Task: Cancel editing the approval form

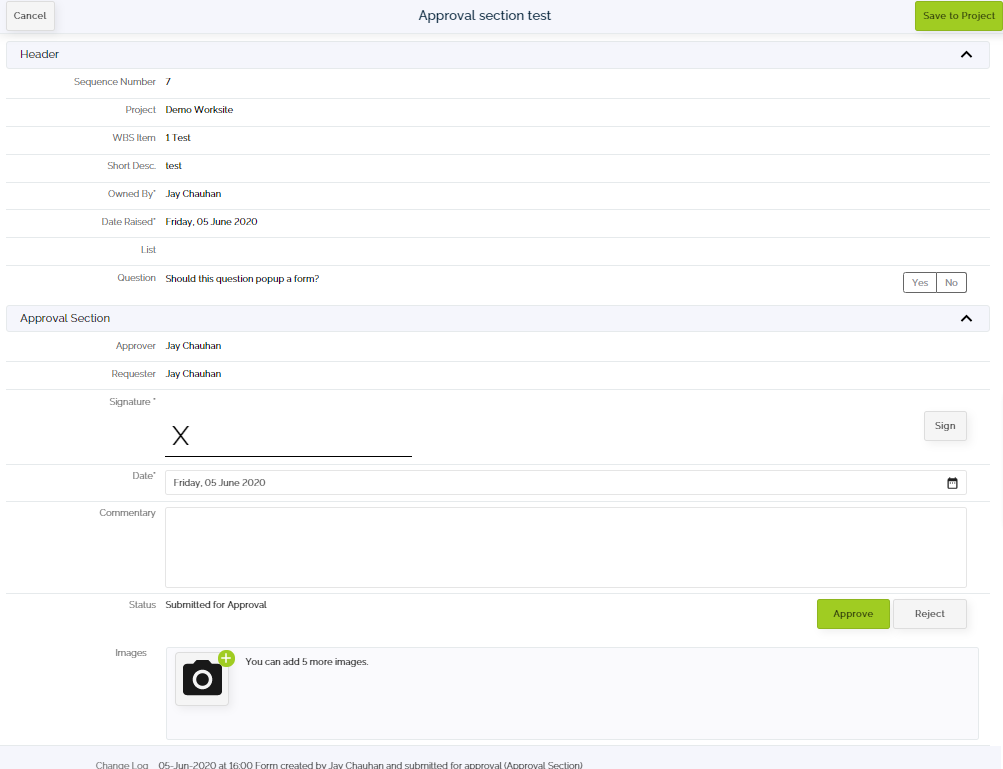Action: 29,15
